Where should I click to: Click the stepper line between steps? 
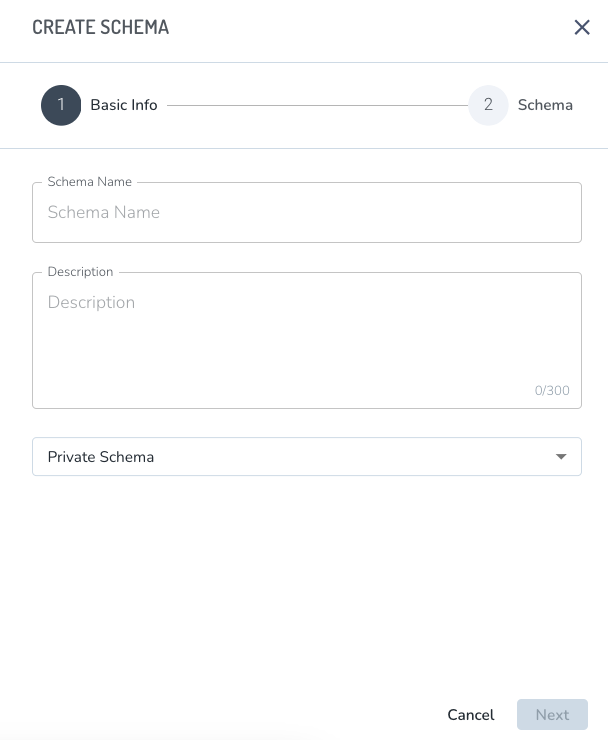pyautogui.click(x=317, y=105)
